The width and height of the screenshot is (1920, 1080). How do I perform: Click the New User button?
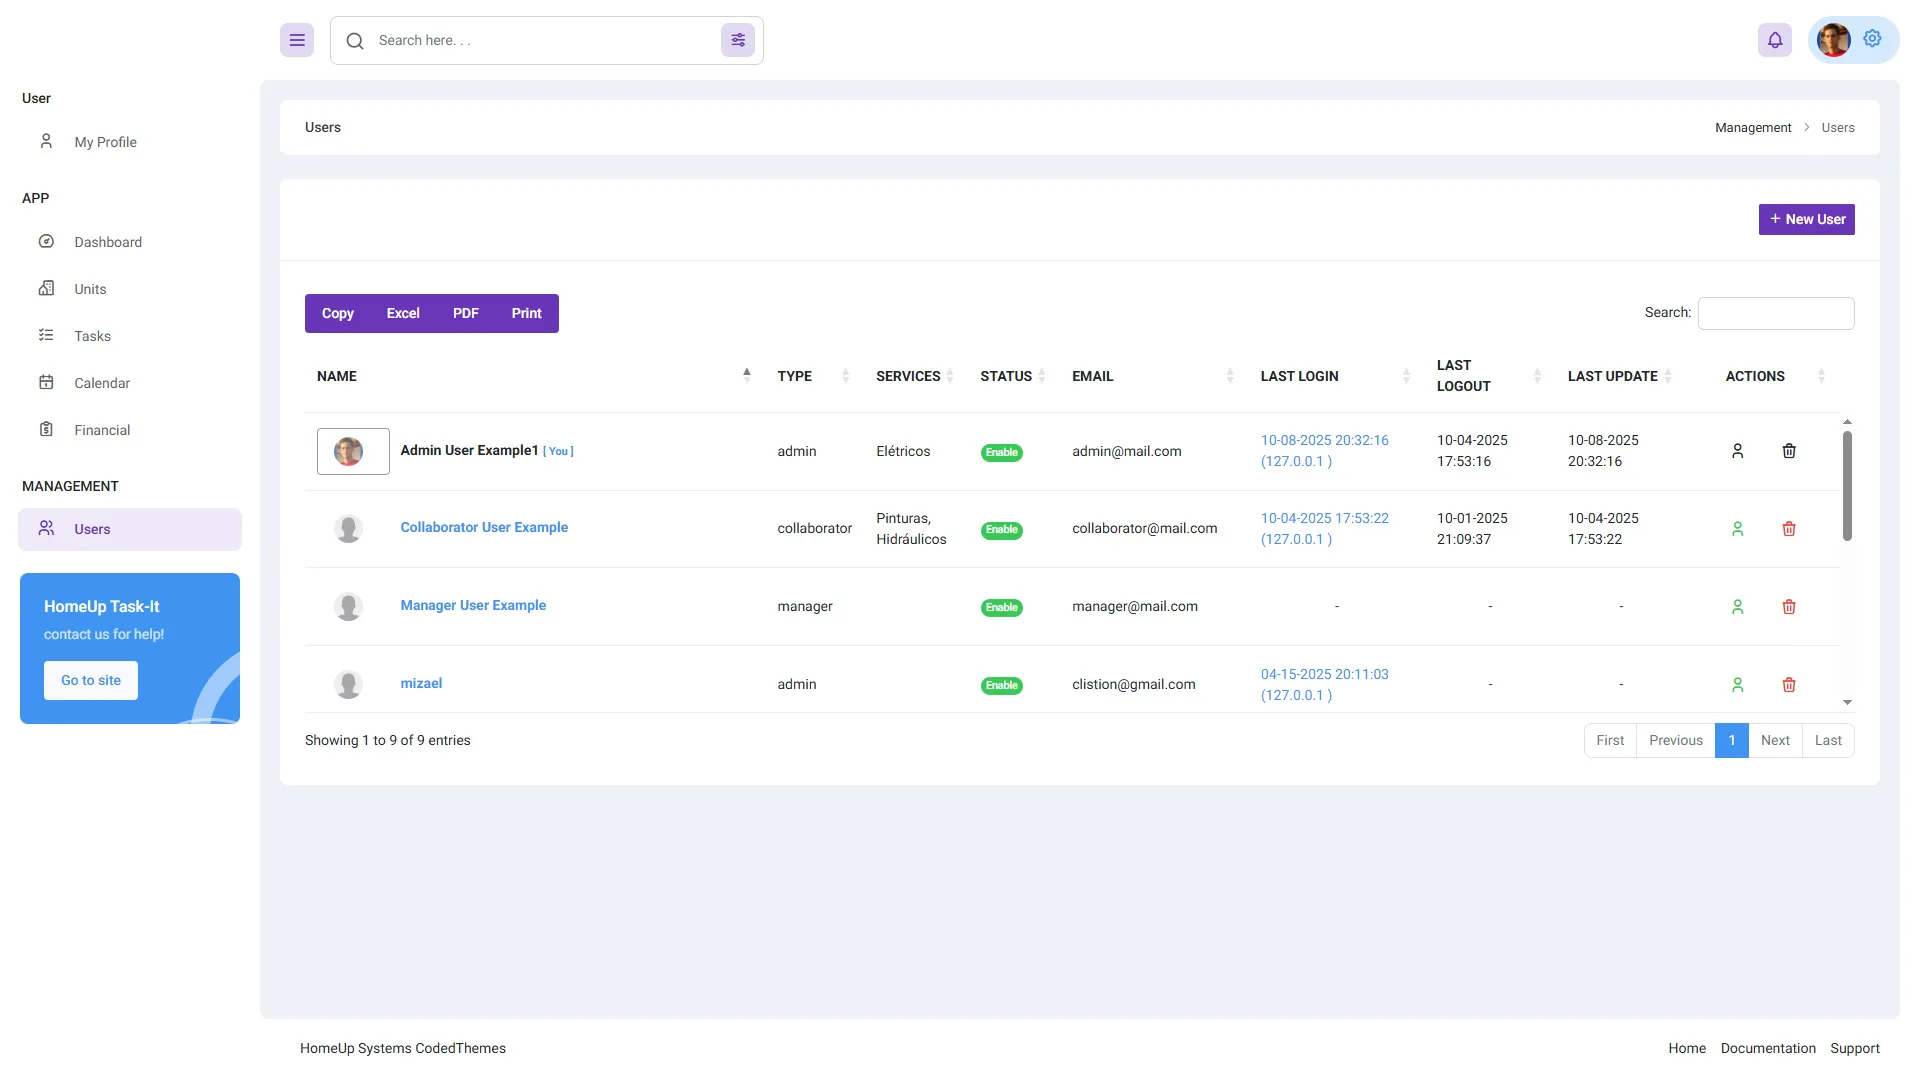point(1806,219)
